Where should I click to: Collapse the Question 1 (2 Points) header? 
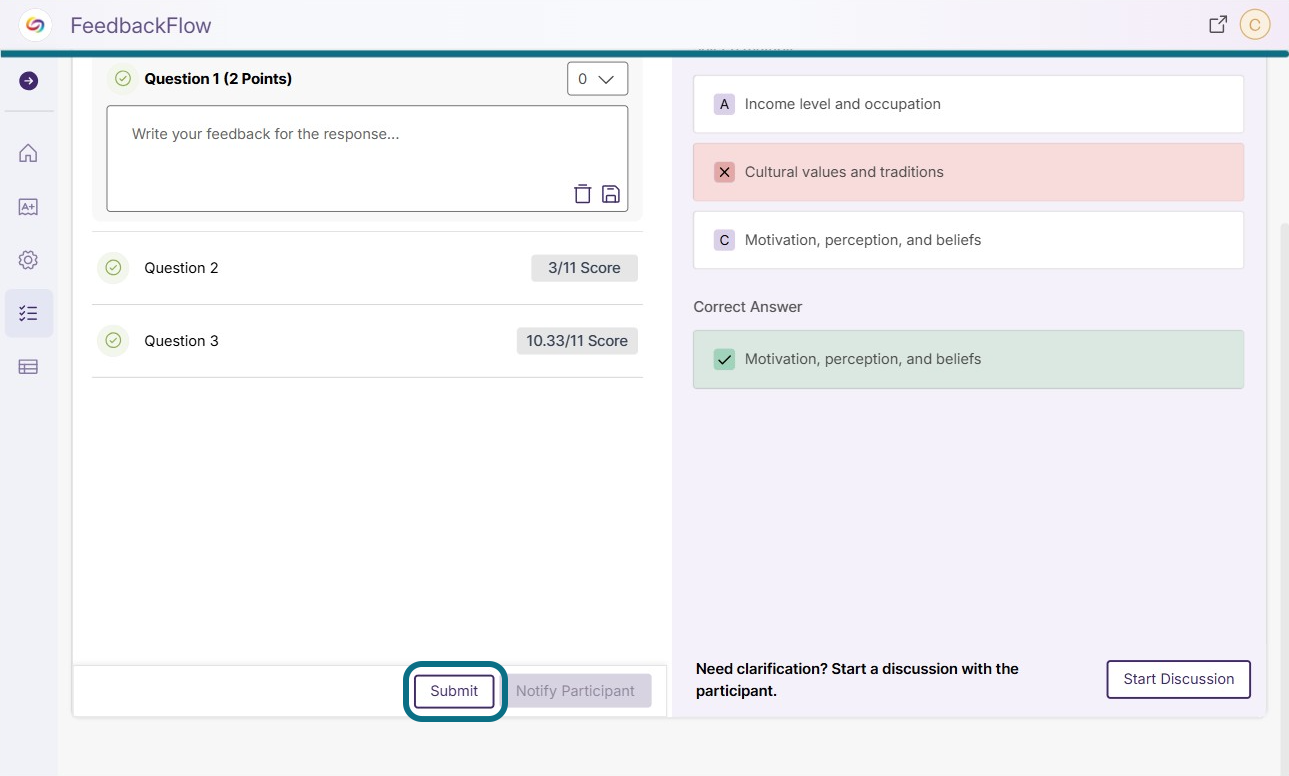coord(218,78)
